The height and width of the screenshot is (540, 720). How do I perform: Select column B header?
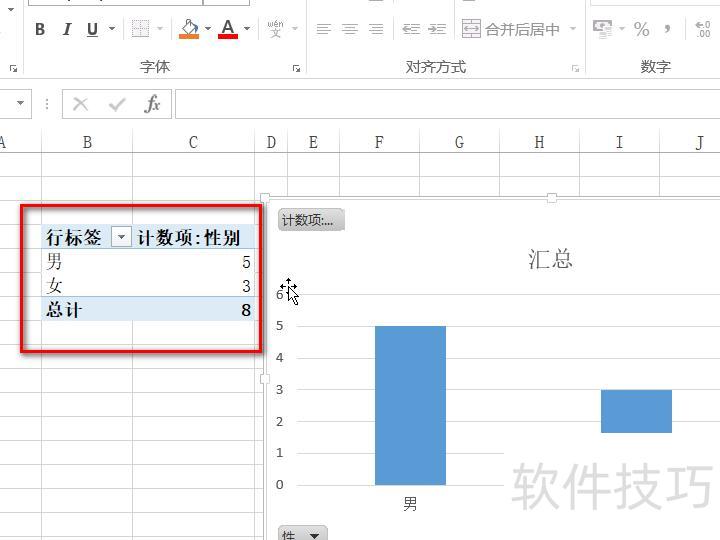(x=87, y=142)
